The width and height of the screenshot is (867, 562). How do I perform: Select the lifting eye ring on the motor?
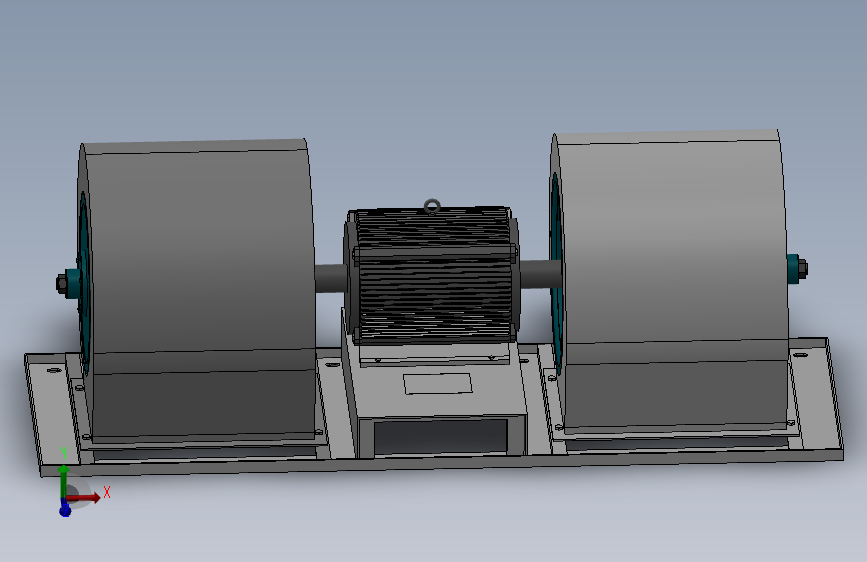click(432, 207)
